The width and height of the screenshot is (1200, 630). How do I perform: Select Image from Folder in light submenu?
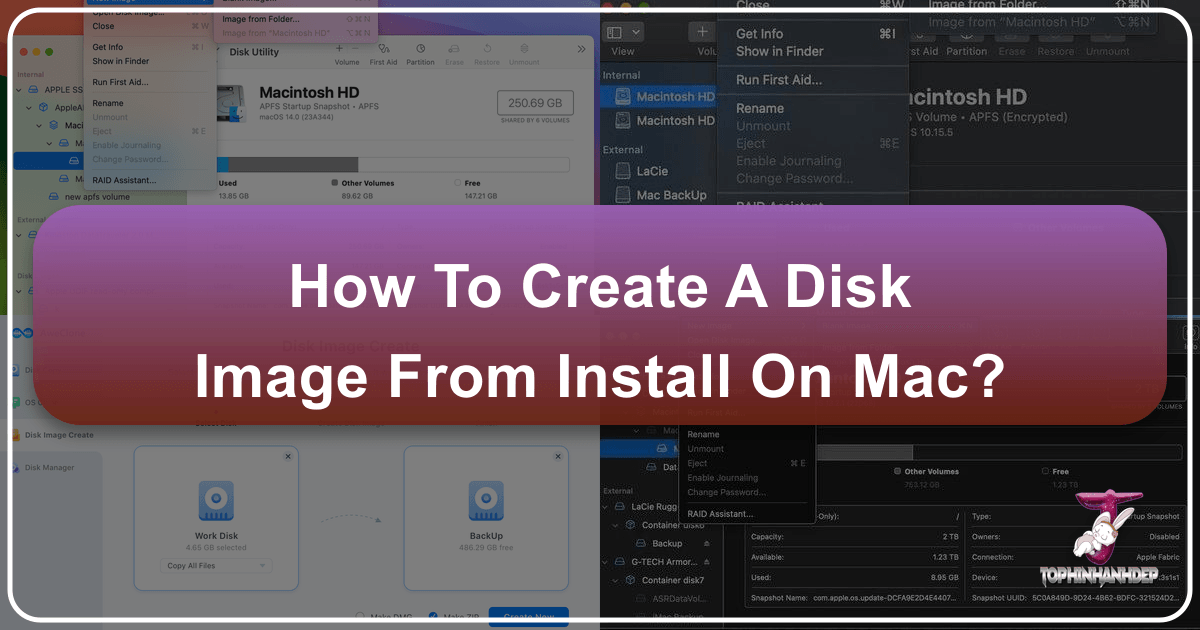coord(260,18)
